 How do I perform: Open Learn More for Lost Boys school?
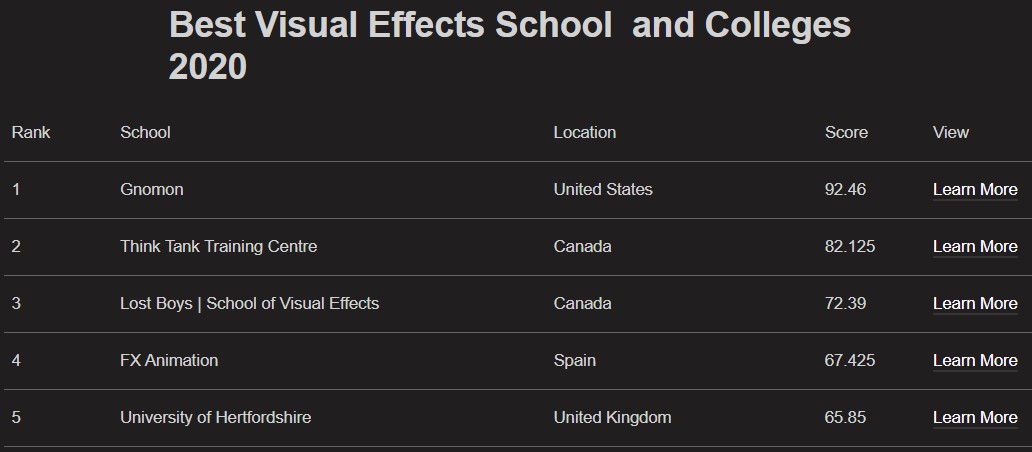point(975,304)
